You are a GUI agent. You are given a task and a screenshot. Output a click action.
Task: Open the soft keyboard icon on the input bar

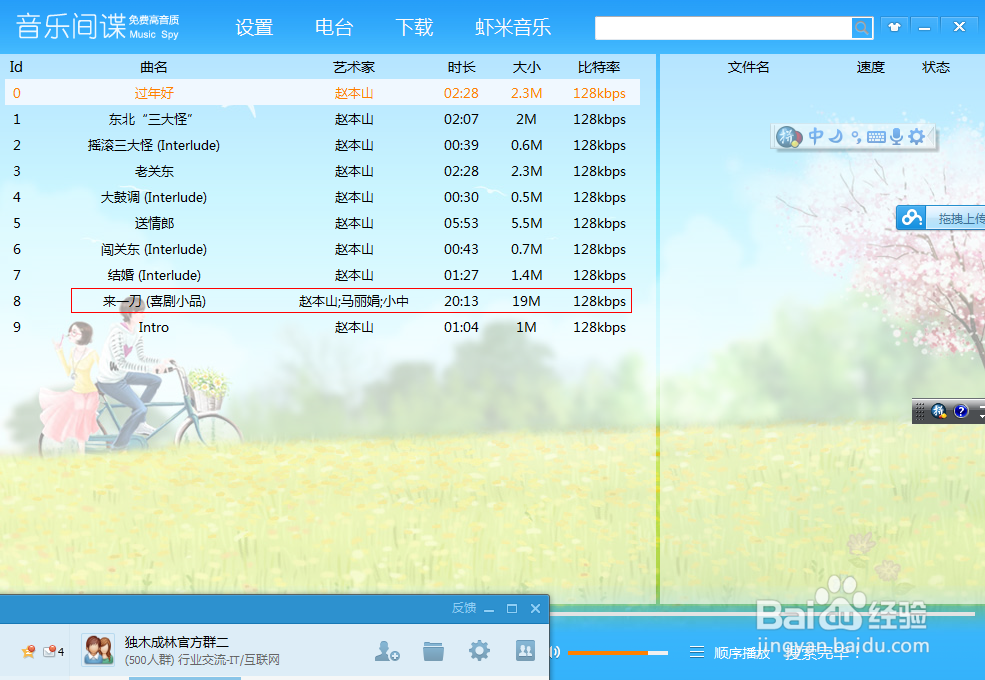click(876, 137)
